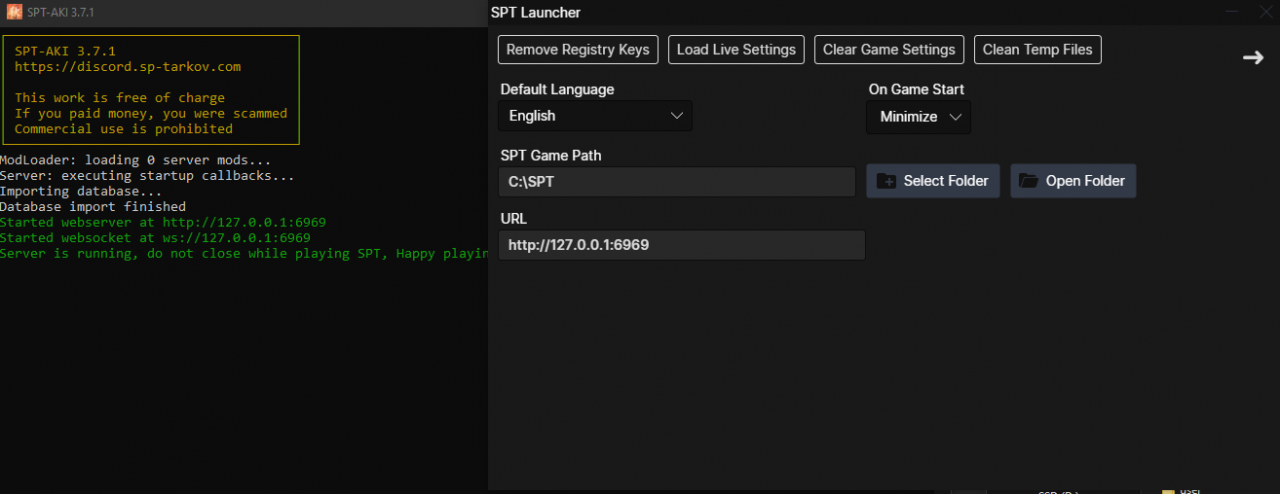The image size is (1280, 494).
Task: Minimize the SPT Launcher window
Action: coord(1233,12)
